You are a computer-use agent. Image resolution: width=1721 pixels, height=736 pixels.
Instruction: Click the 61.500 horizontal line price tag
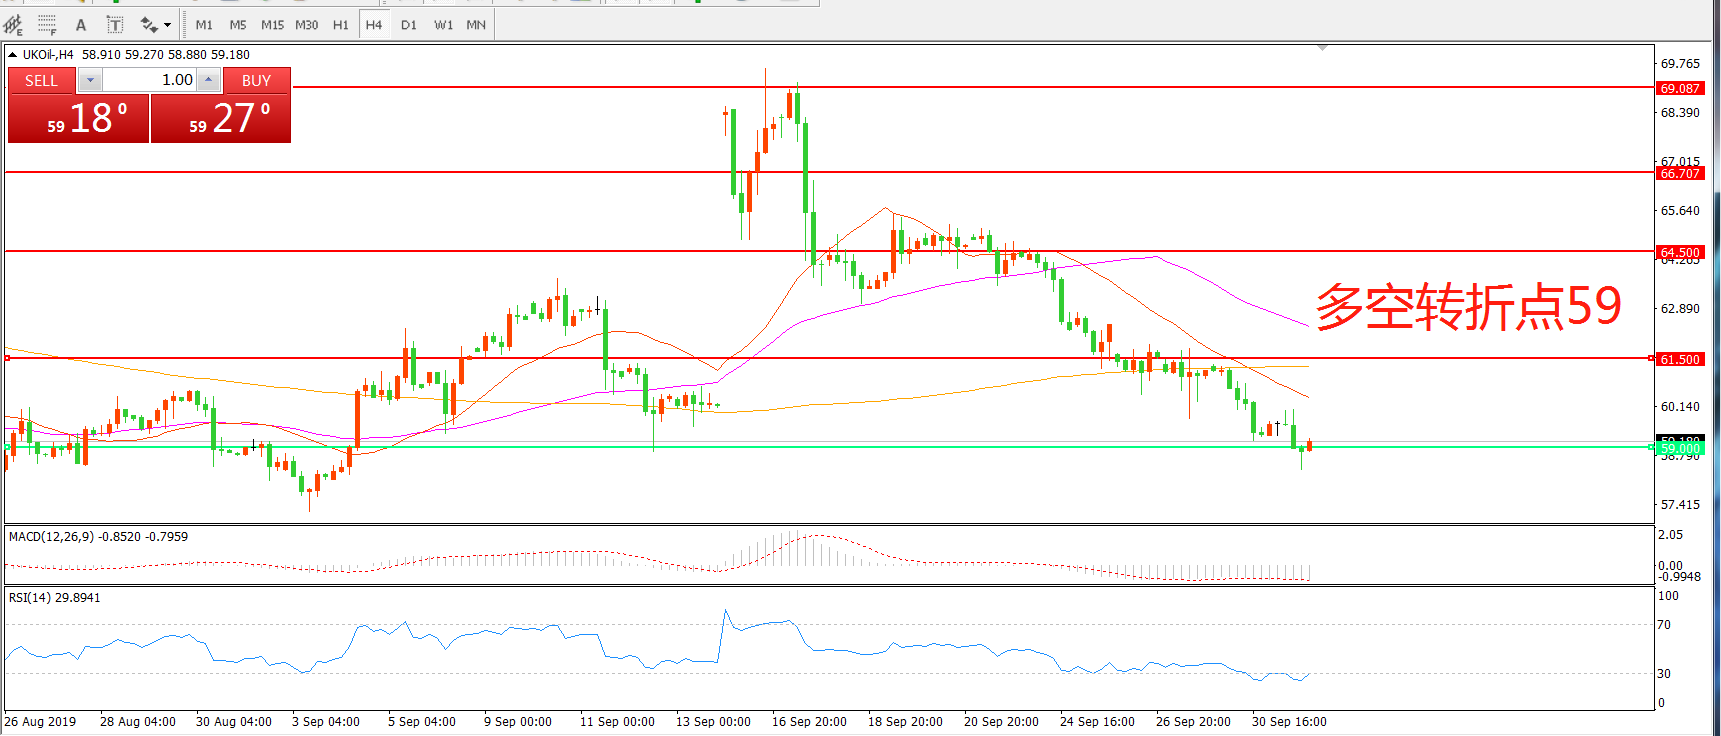(x=1680, y=359)
